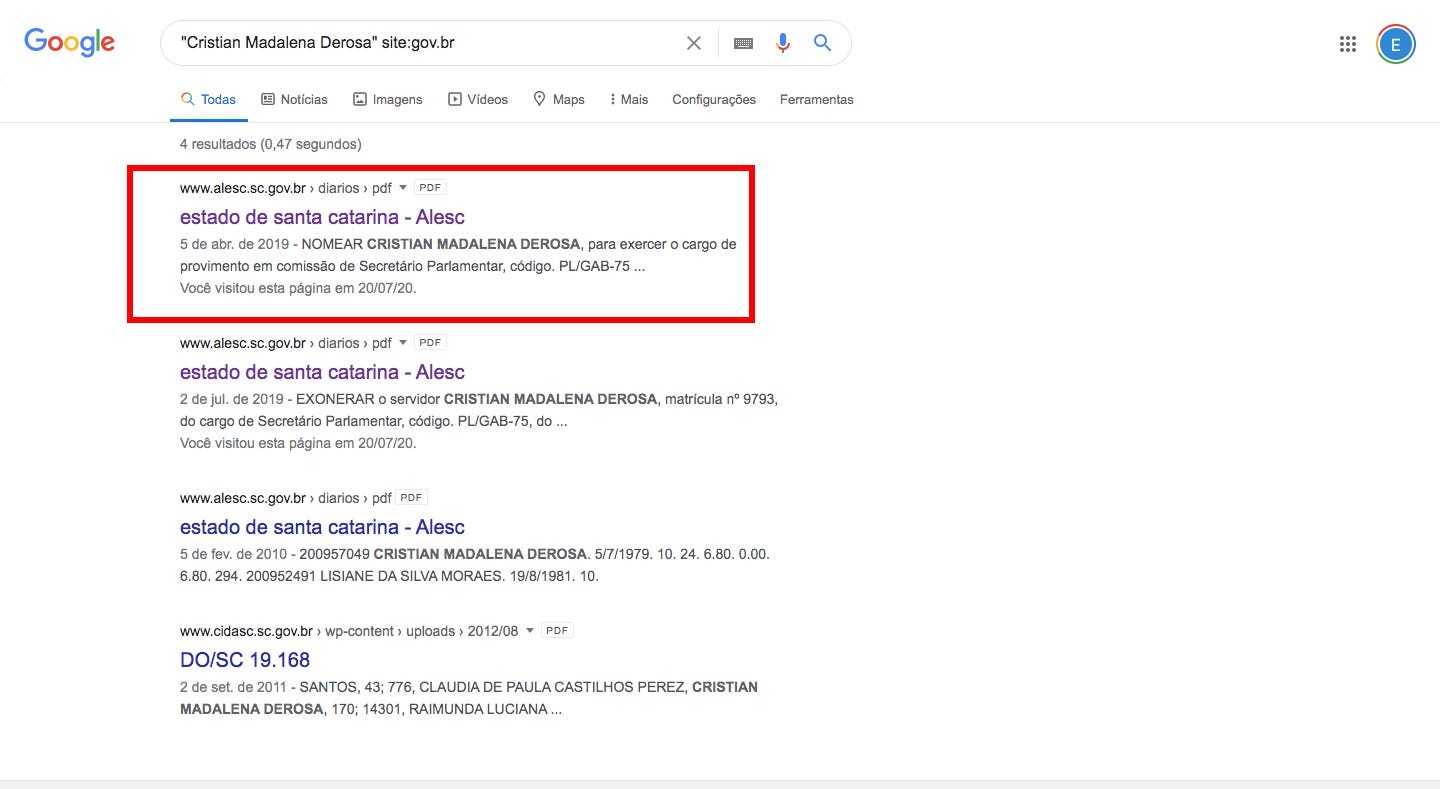Open Google apps grid
The width and height of the screenshot is (1440, 789).
[1348, 43]
